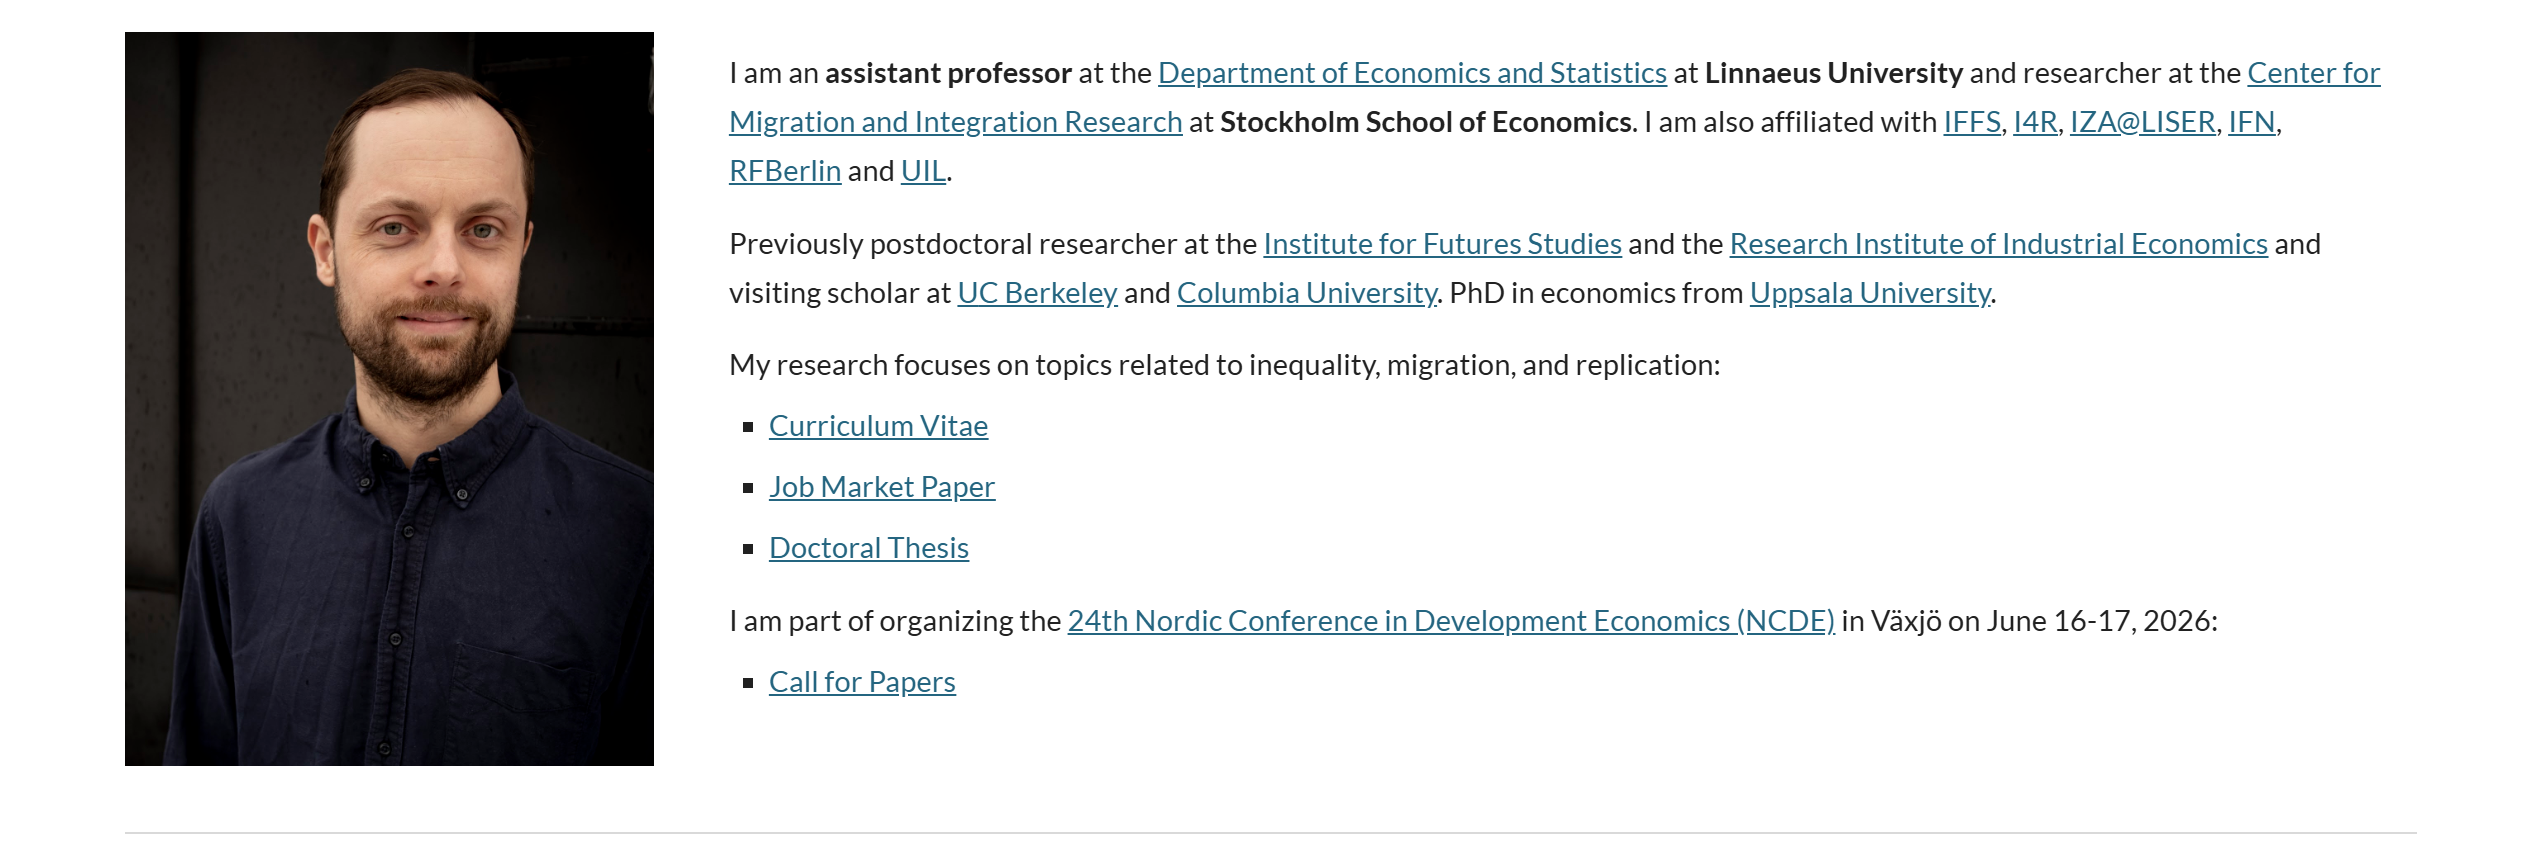The width and height of the screenshot is (2541, 857).
Task: Click the bold Linnaeus University text
Action: [x=1833, y=73]
